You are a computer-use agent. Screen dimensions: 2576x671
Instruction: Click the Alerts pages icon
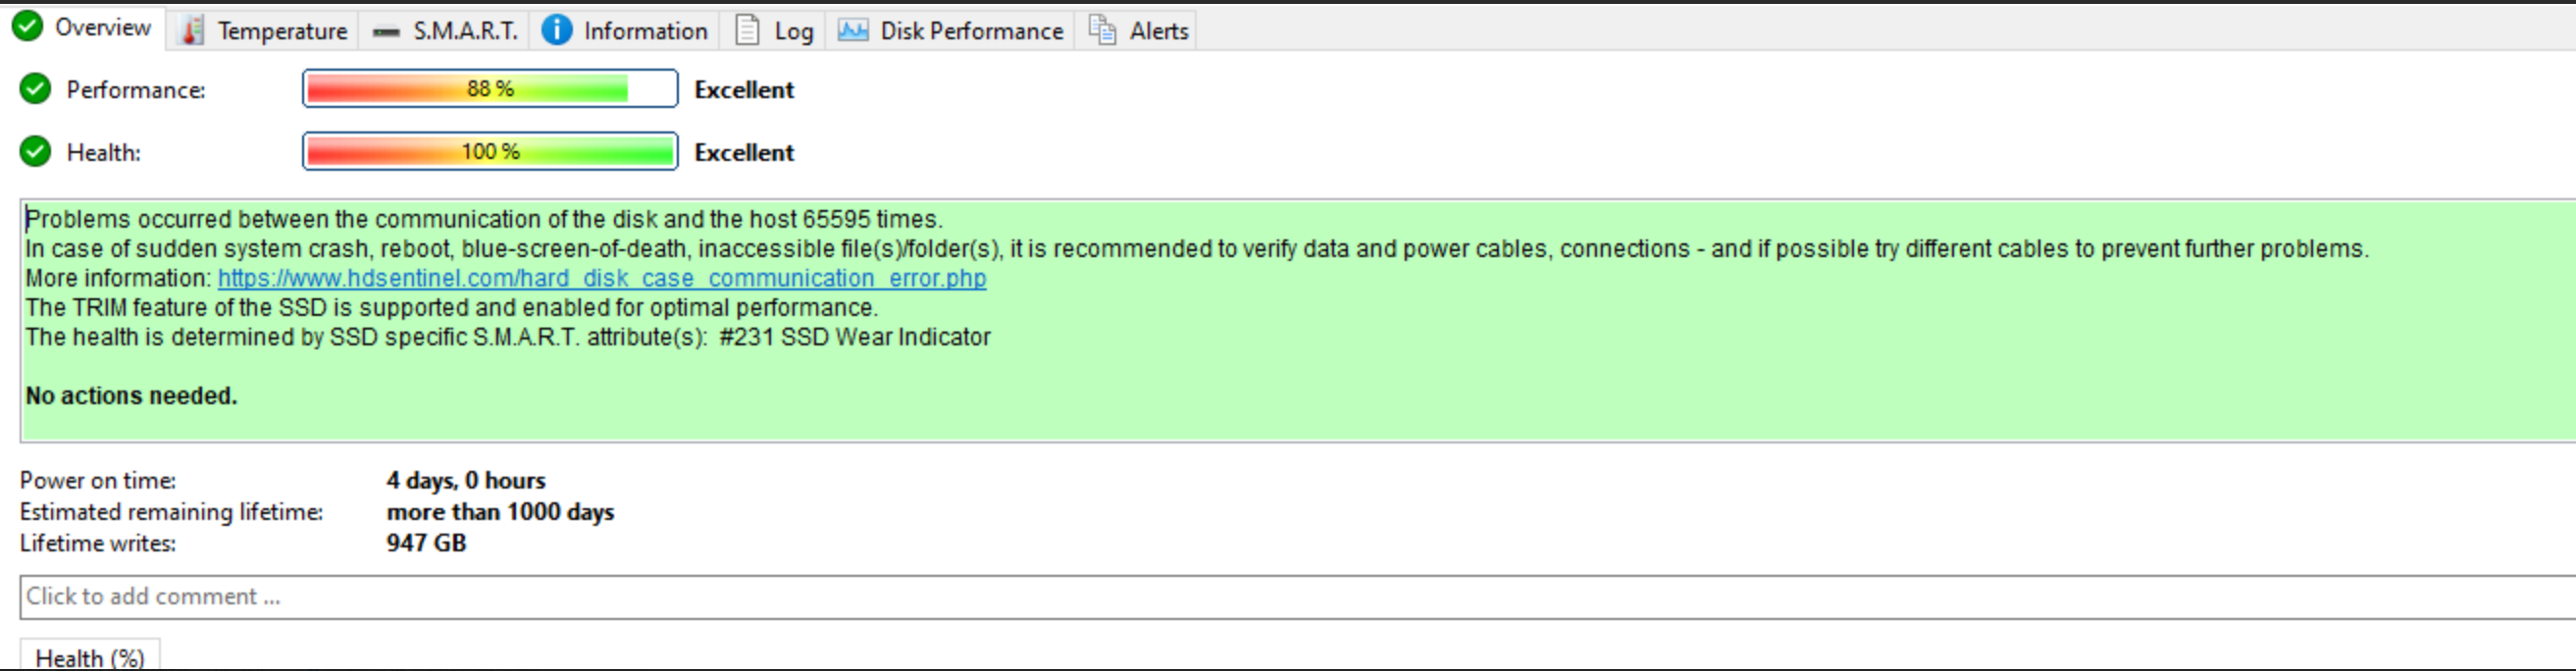1102,30
